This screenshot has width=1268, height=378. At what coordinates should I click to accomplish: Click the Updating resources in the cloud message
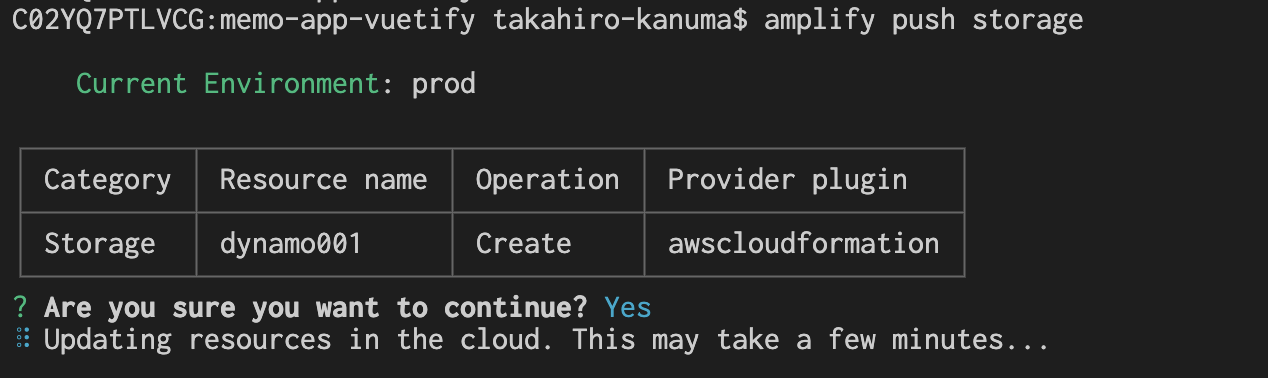coord(547,339)
